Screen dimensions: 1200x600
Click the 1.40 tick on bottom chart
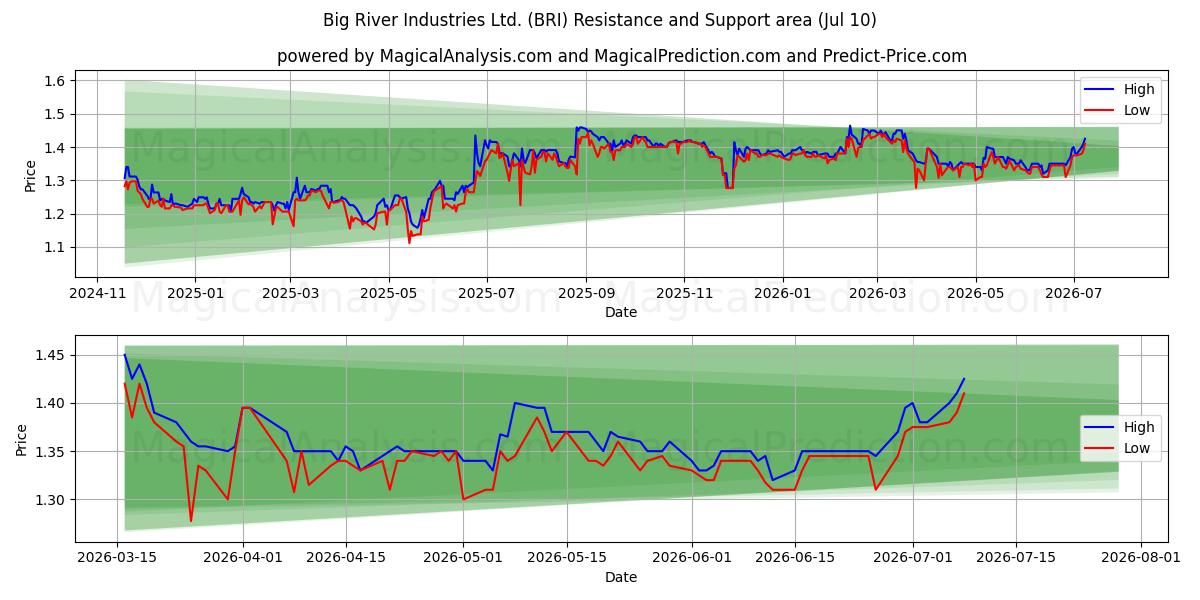point(52,403)
